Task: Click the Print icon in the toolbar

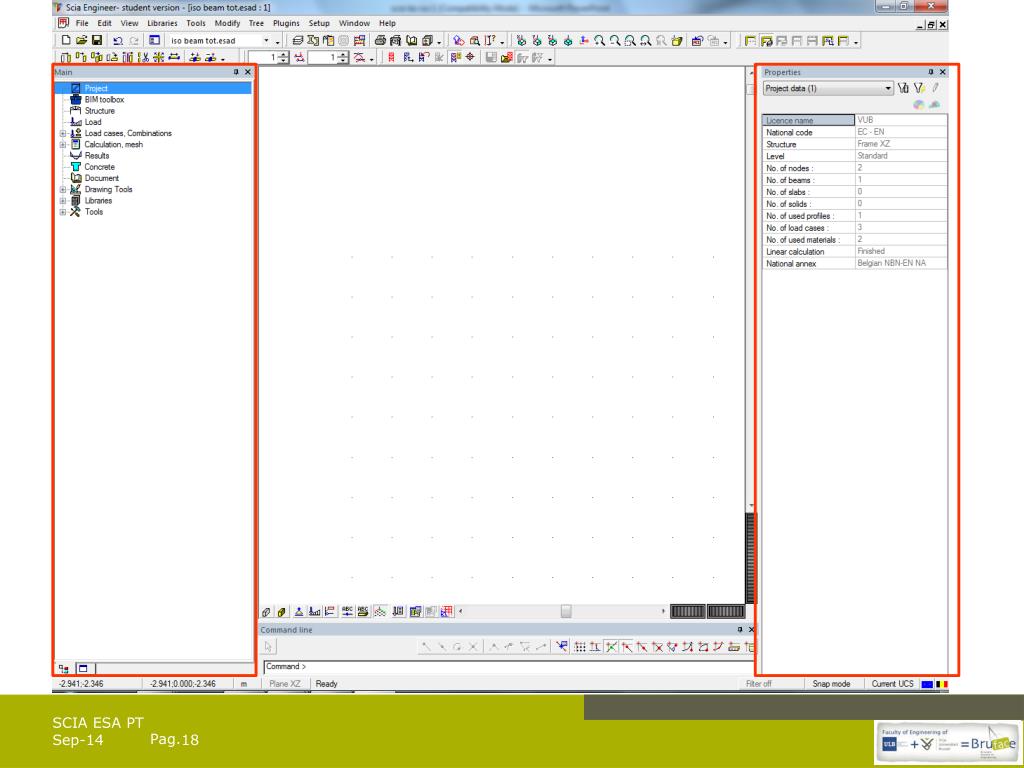Action: 380,40
